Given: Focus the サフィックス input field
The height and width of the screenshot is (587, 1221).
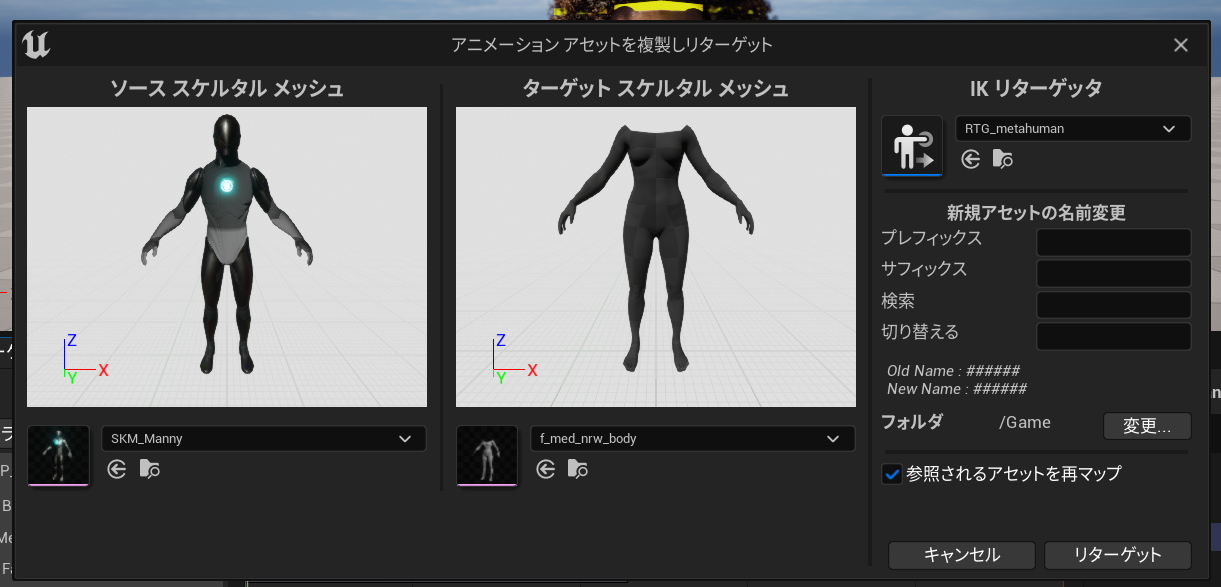Looking at the screenshot, I should click(x=1113, y=273).
